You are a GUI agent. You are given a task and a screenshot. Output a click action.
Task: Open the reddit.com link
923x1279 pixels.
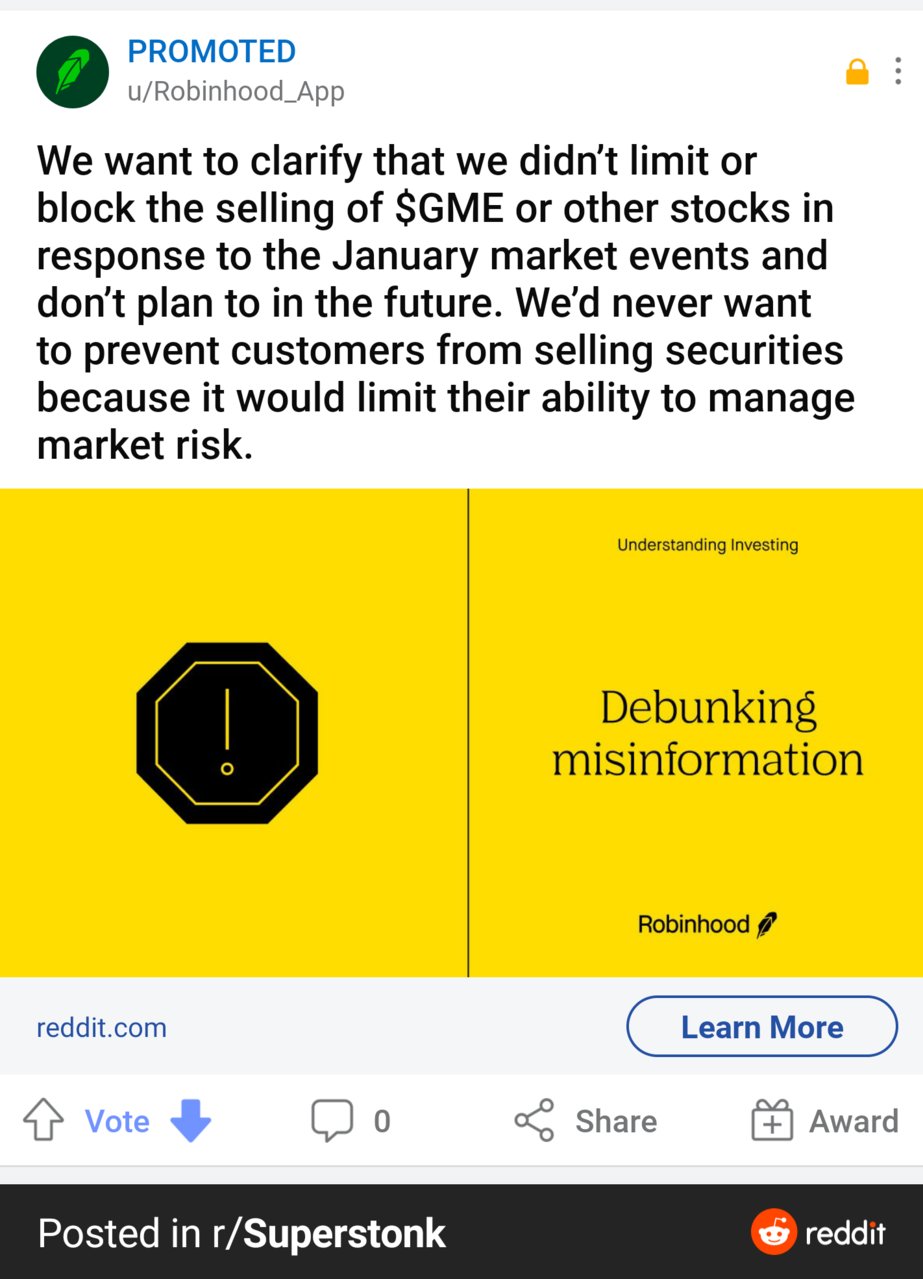(x=101, y=1028)
